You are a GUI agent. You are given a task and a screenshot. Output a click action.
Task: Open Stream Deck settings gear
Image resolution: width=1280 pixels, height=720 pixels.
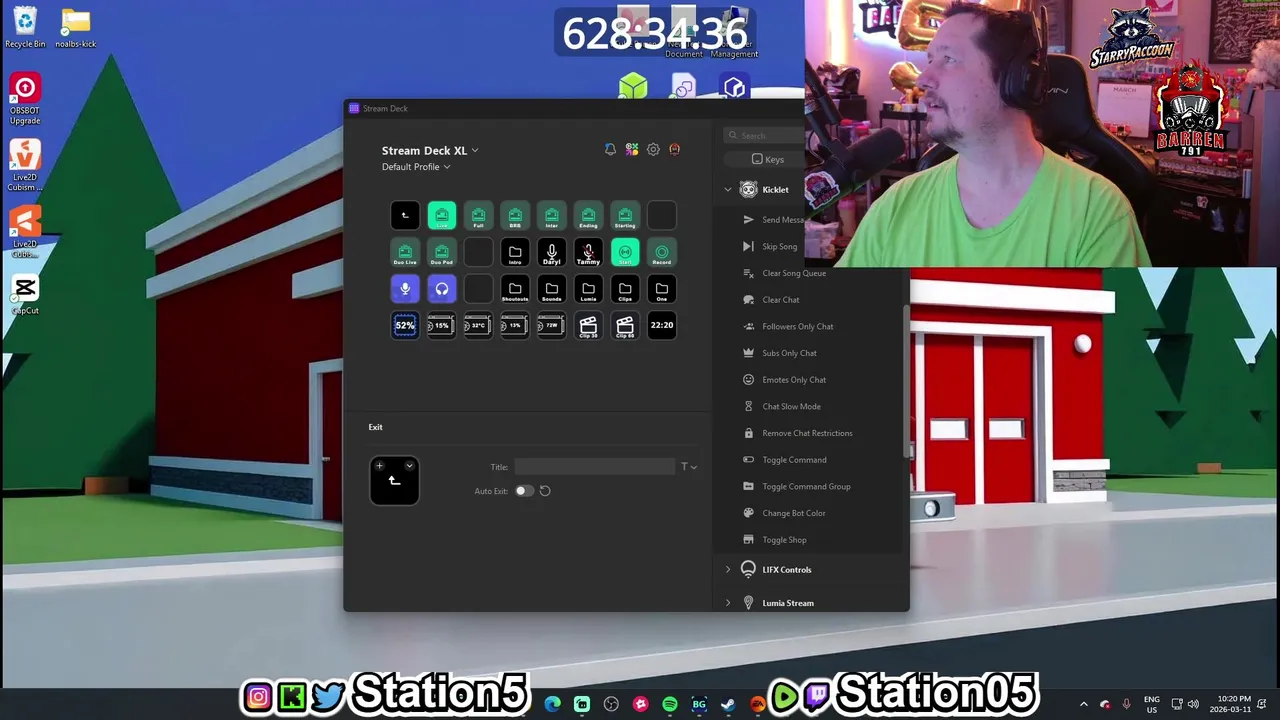653,149
